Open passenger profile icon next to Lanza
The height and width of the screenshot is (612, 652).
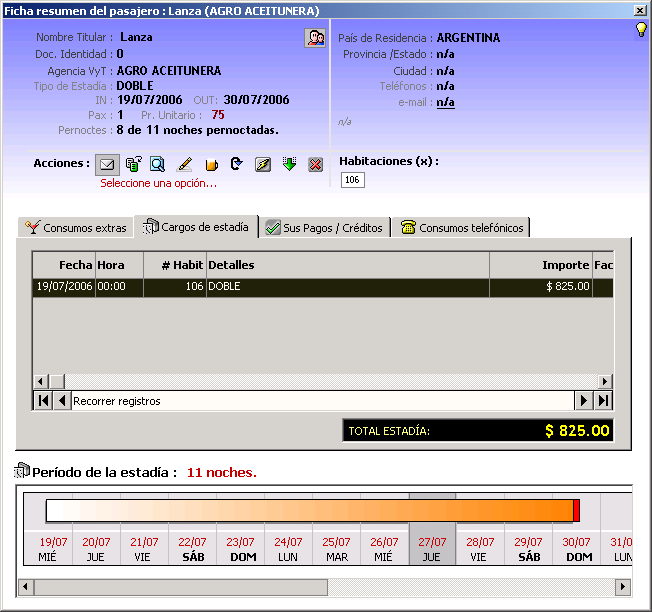(315, 38)
